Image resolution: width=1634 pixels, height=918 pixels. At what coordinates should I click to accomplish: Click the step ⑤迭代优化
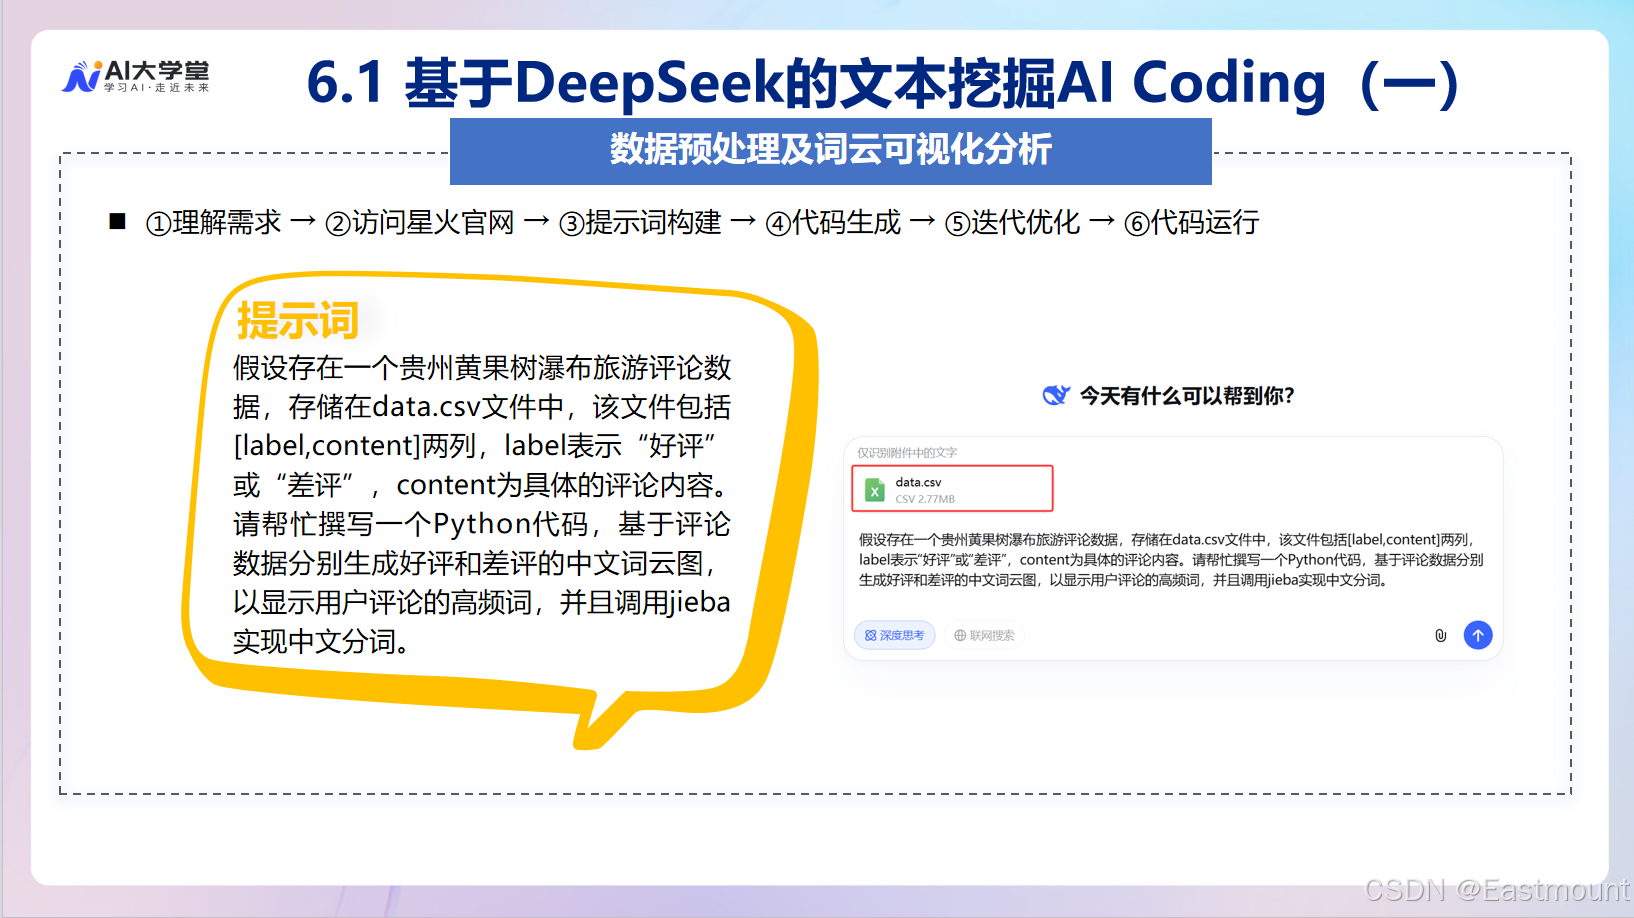coord(1013,222)
